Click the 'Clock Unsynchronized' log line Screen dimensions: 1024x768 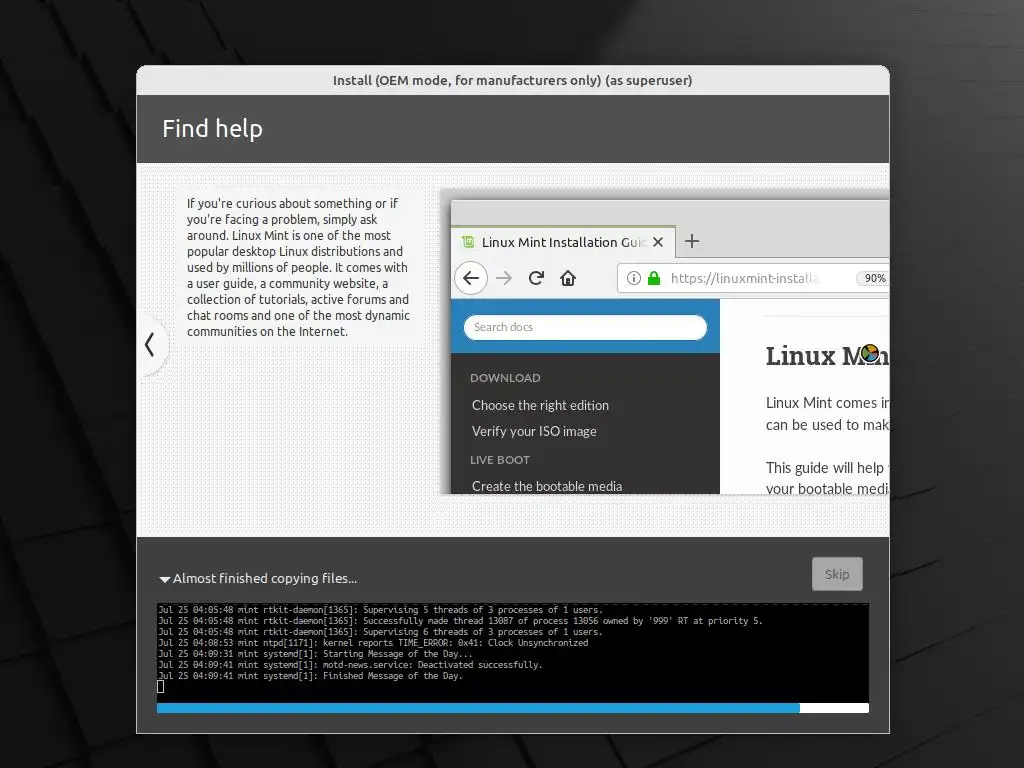(x=373, y=643)
